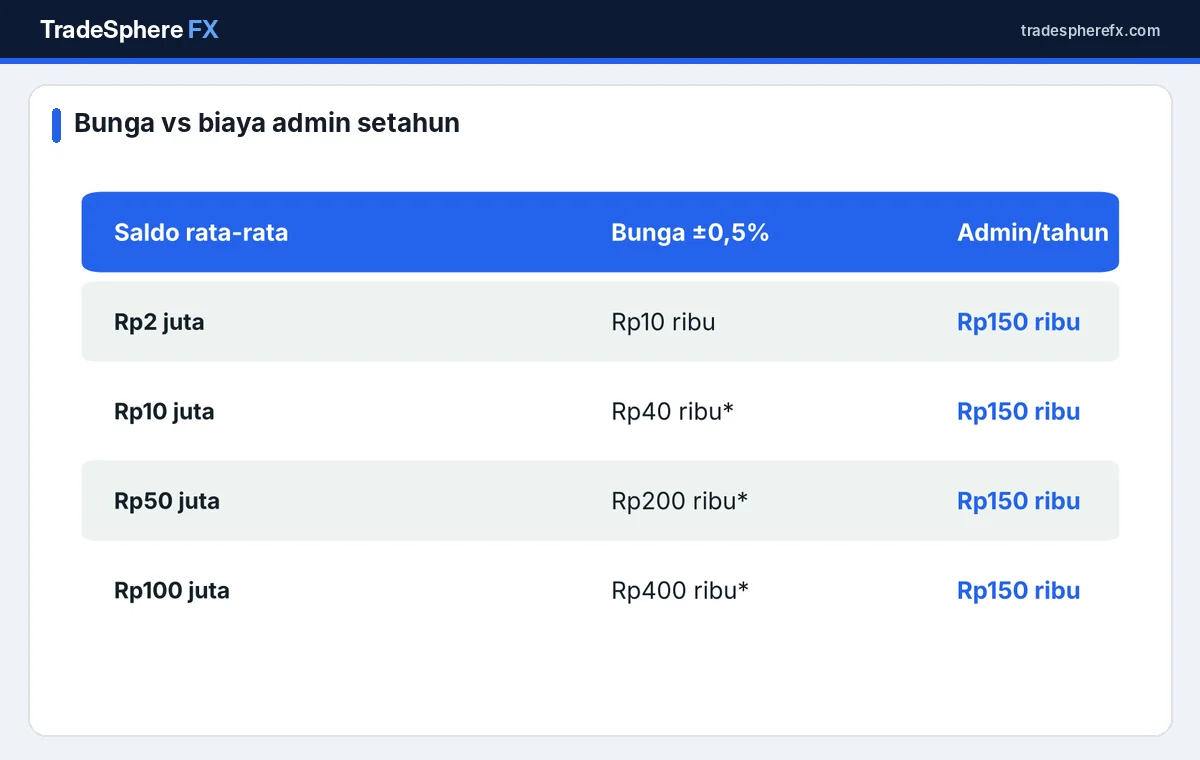Select the 'Rp40 ribu*' interest cell
This screenshot has height=760, width=1200.
coord(672,411)
